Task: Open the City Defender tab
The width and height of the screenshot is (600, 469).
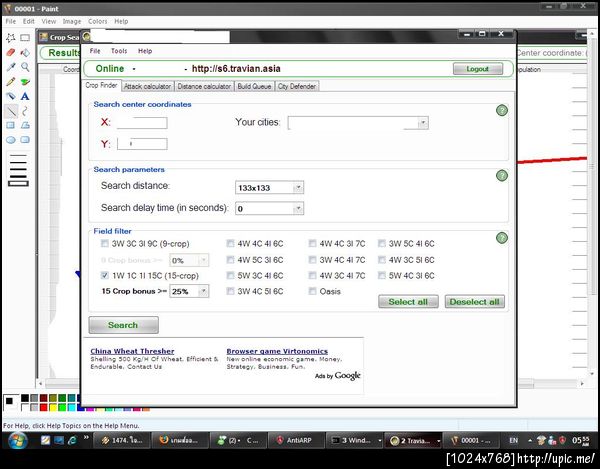Action: [297, 86]
